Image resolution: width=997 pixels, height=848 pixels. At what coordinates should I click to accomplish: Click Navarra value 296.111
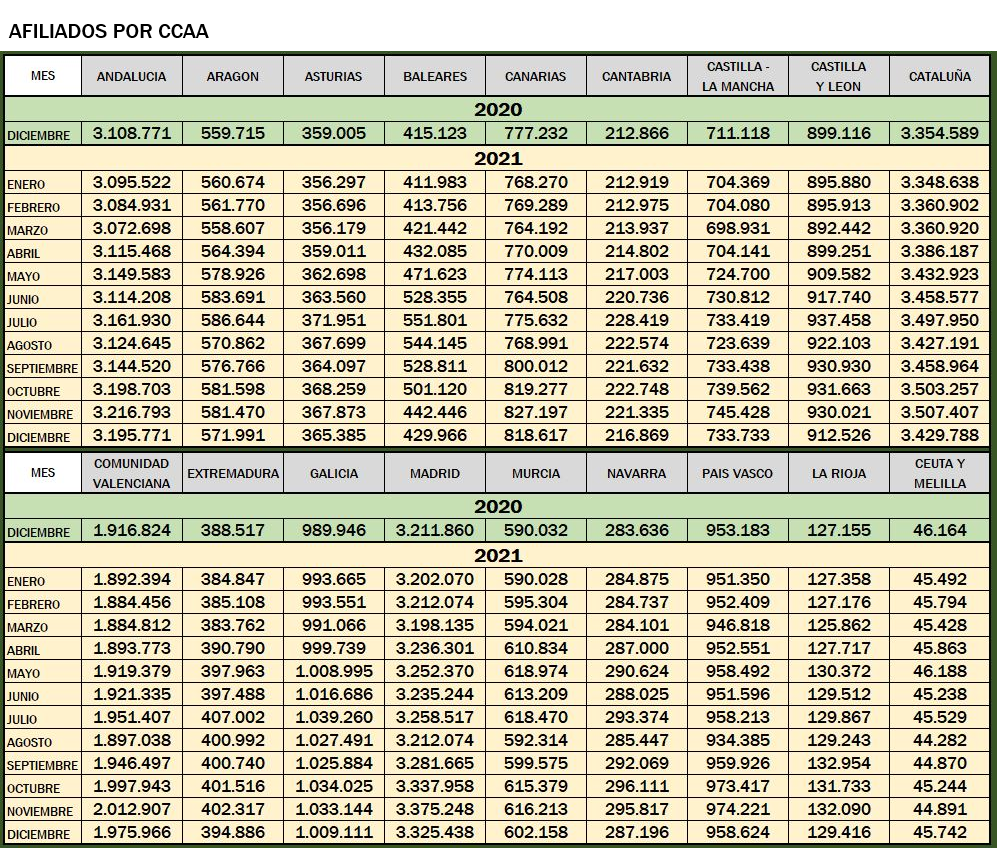pyautogui.click(x=636, y=786)
